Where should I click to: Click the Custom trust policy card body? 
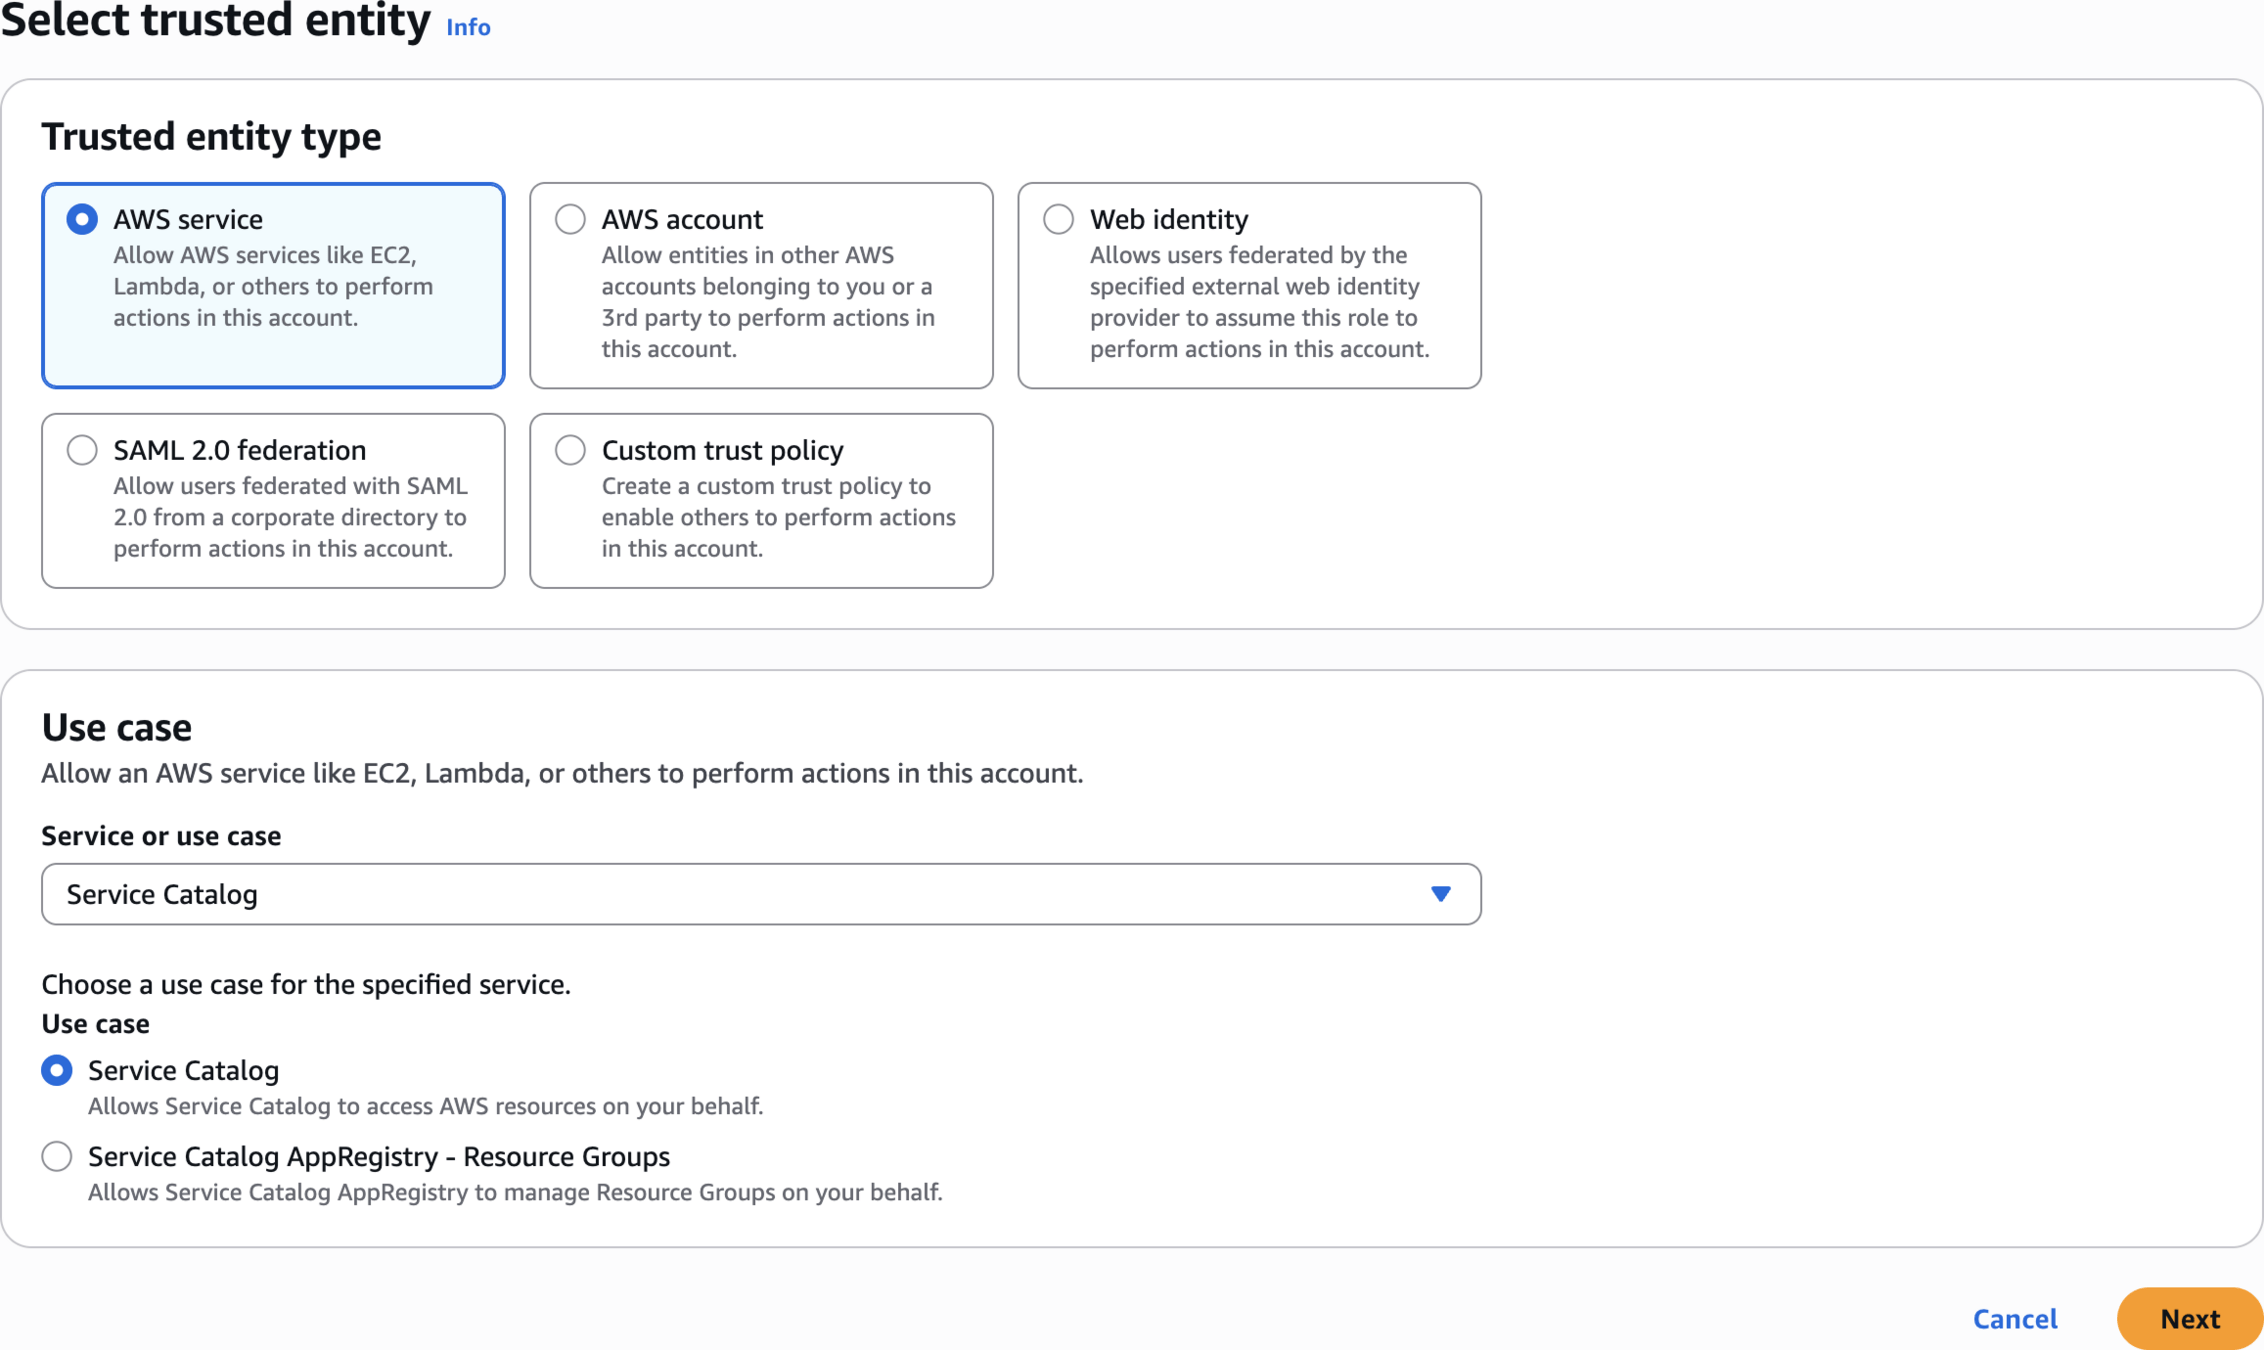(x=778, y=517)
